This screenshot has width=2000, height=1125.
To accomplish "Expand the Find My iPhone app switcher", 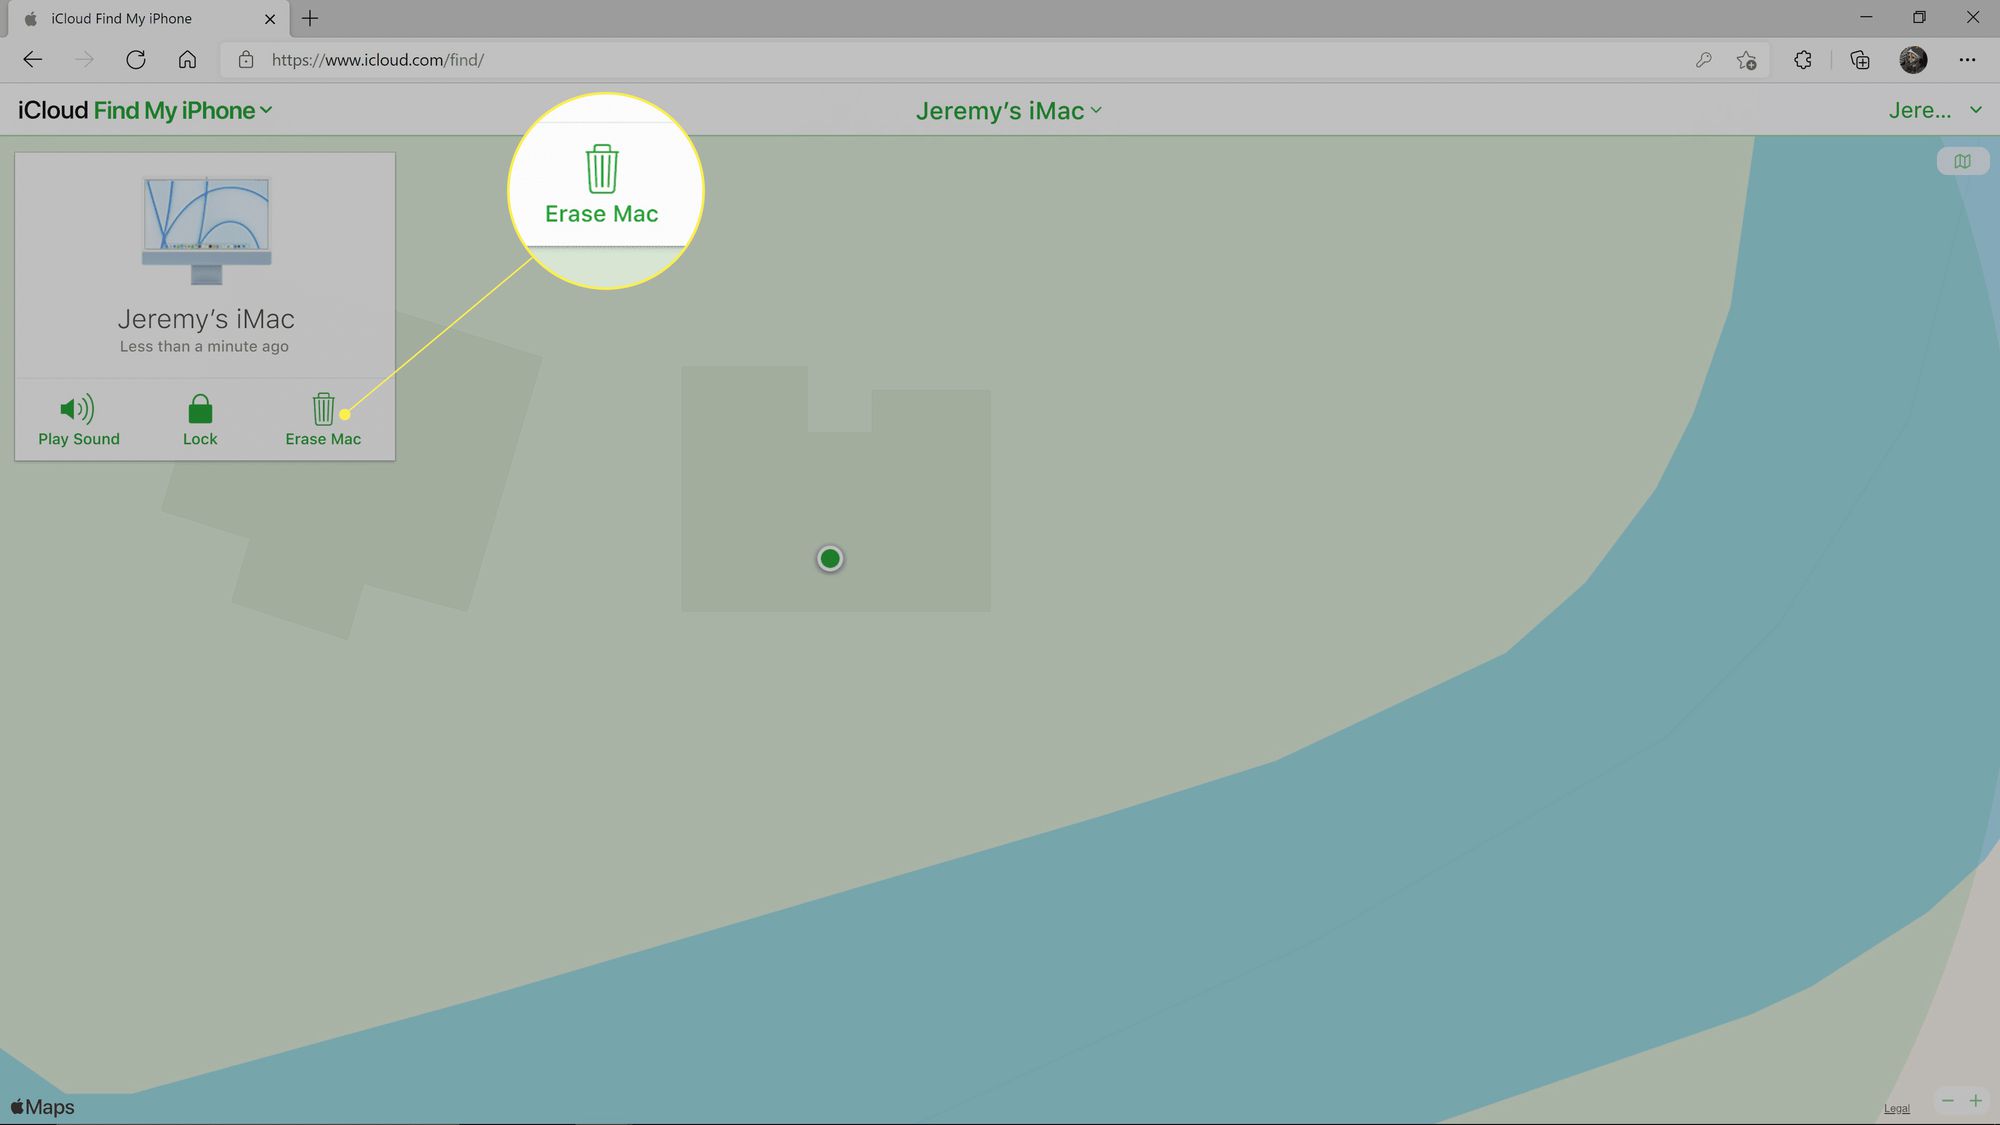I will click(x=183, y=111).
